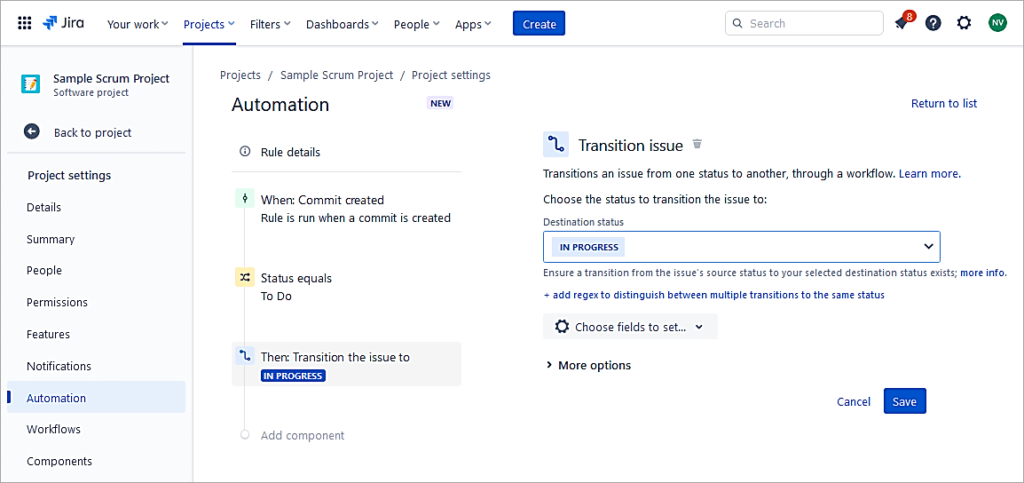
Task: Click the Back to project arrow icon
Action: 32,132
